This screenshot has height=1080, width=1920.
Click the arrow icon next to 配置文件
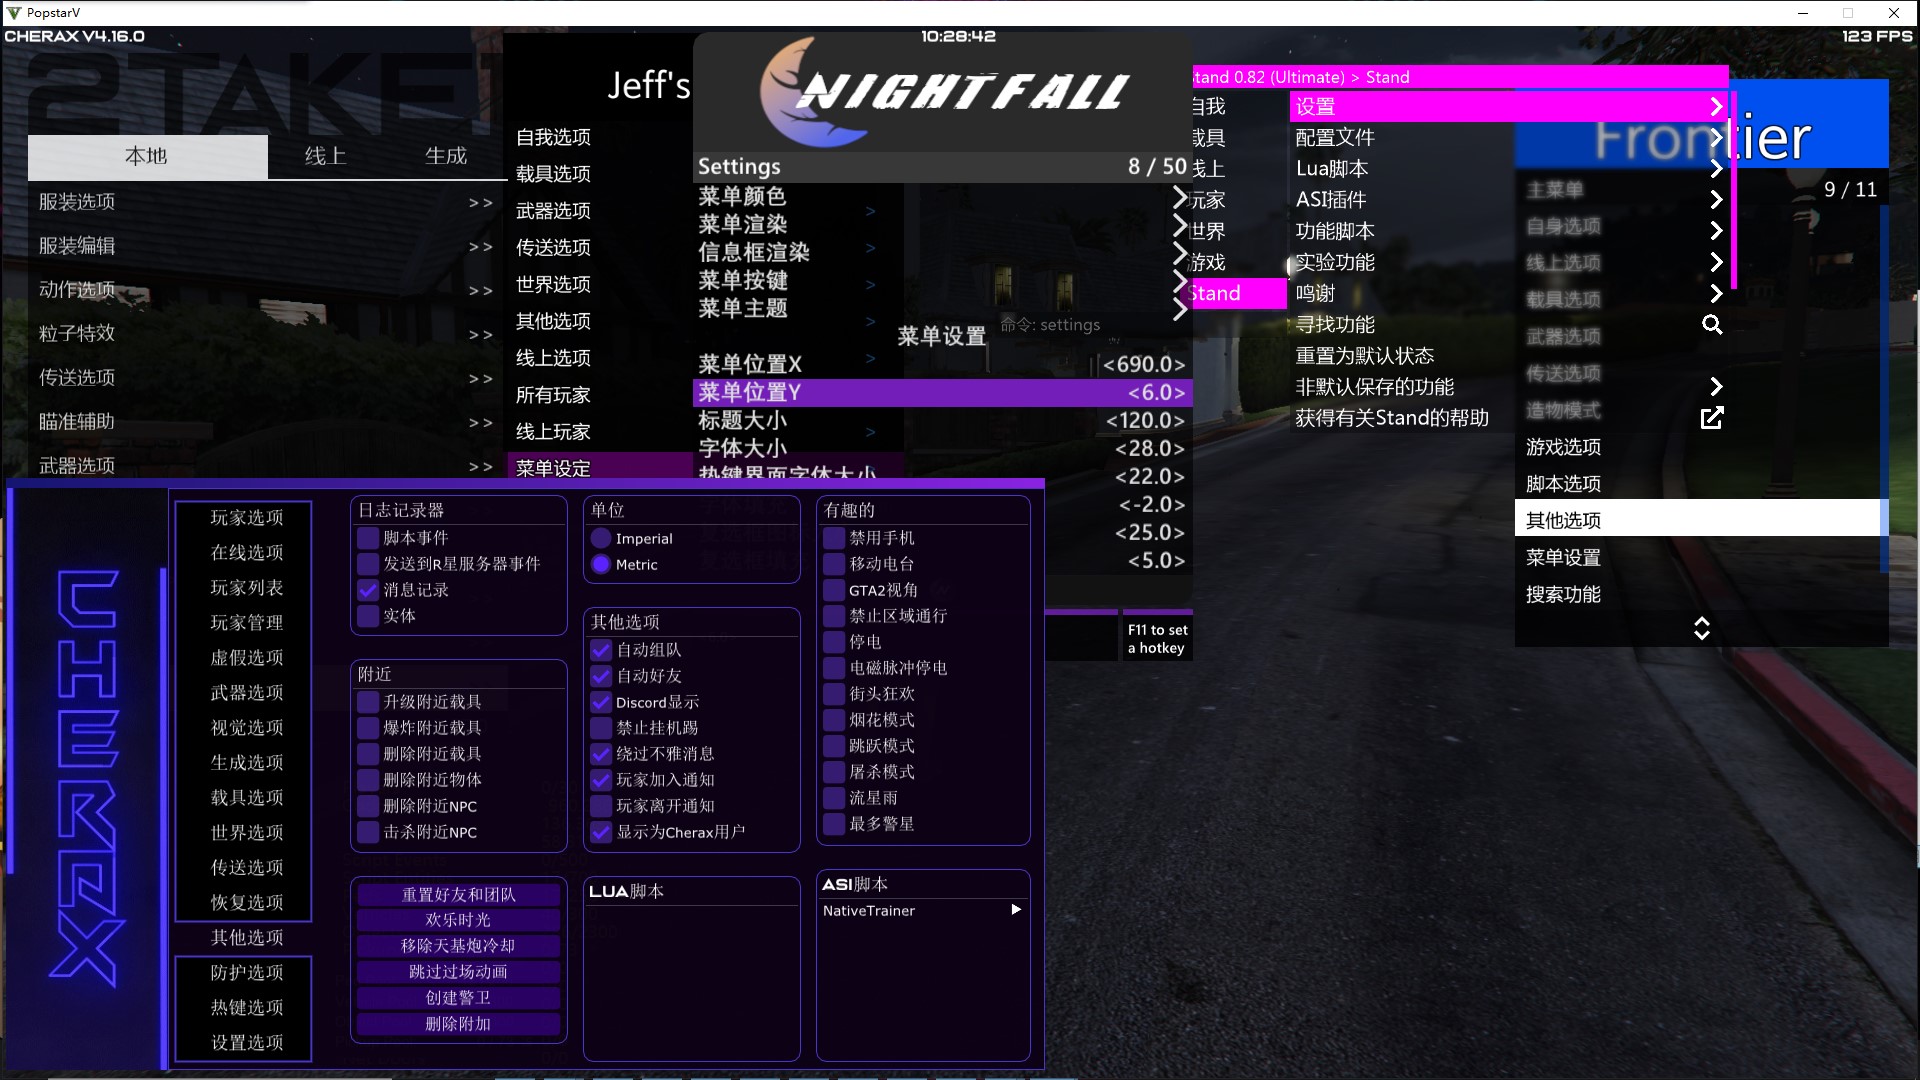[x=1716, y=138]
